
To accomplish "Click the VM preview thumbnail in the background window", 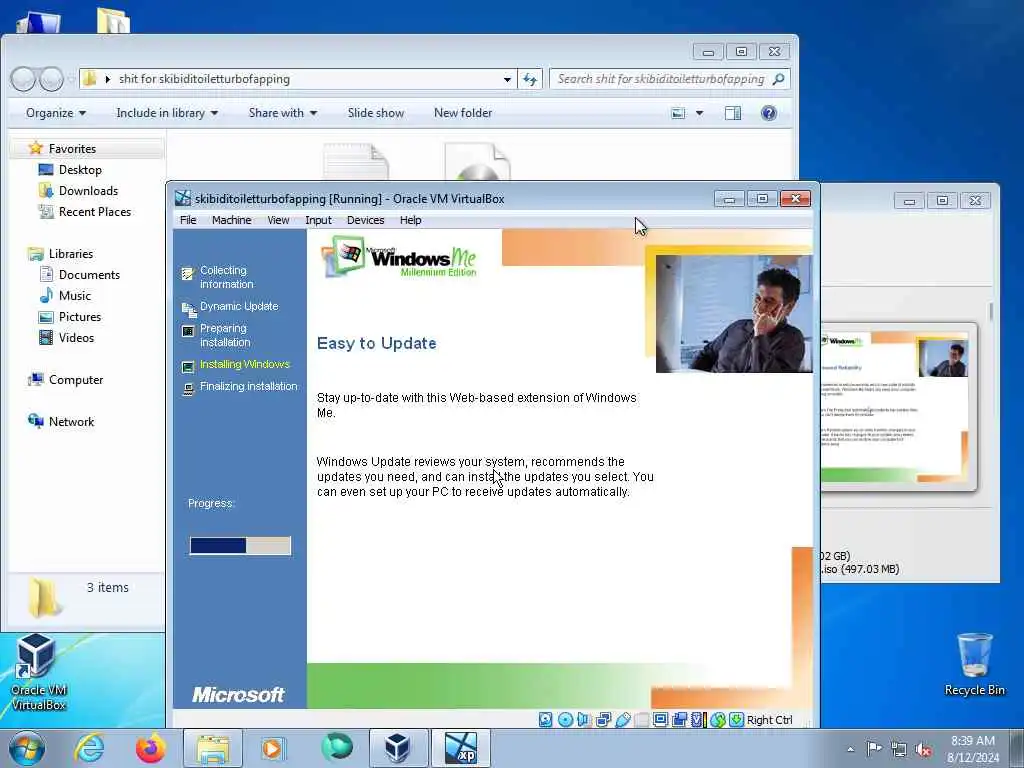I will tap(899, 406).
